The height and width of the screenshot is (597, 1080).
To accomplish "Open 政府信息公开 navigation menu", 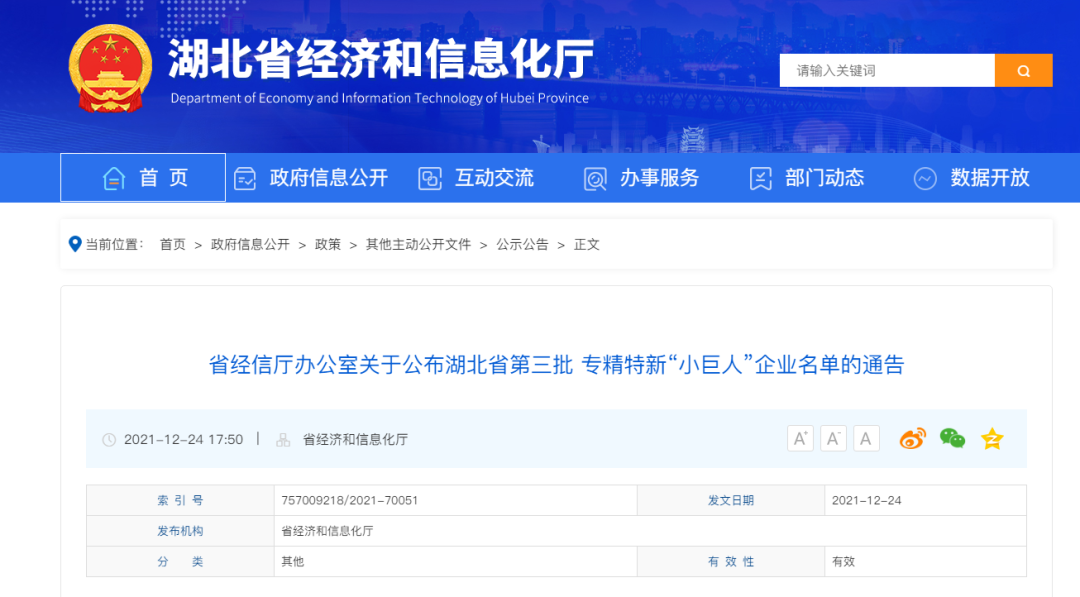I will 311,178.
